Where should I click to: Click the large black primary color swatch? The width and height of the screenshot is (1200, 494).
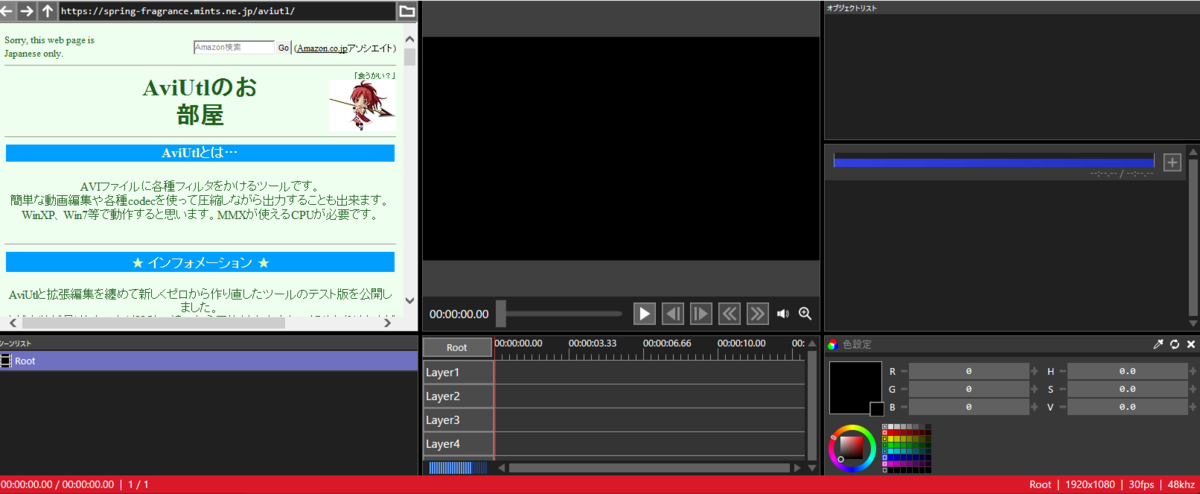click(x=855, y=387)
